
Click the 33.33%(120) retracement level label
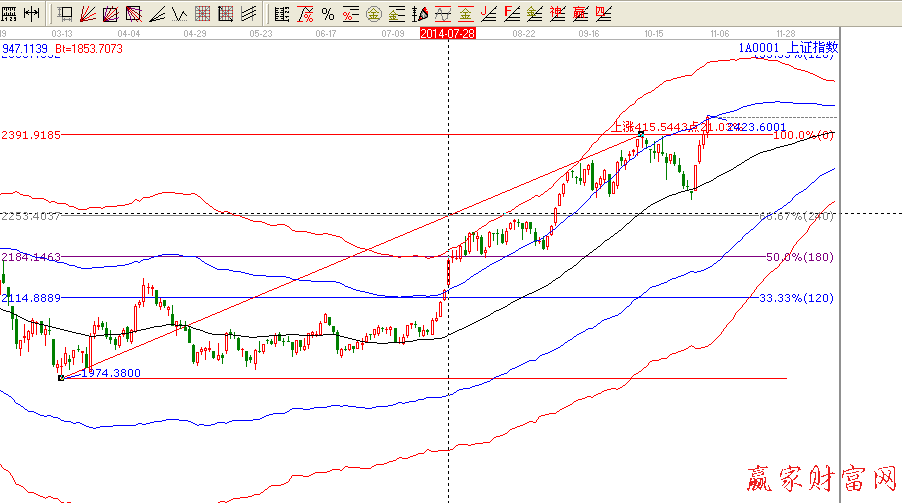796,298
